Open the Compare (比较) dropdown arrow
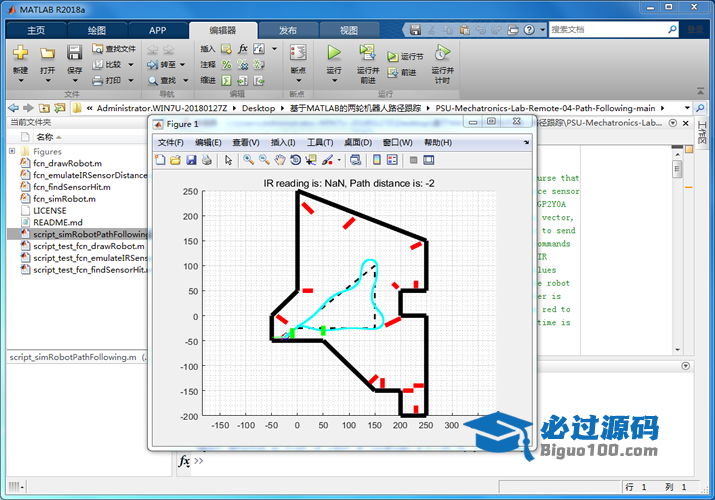The image size is (715, 500). (x=131, y=65)
